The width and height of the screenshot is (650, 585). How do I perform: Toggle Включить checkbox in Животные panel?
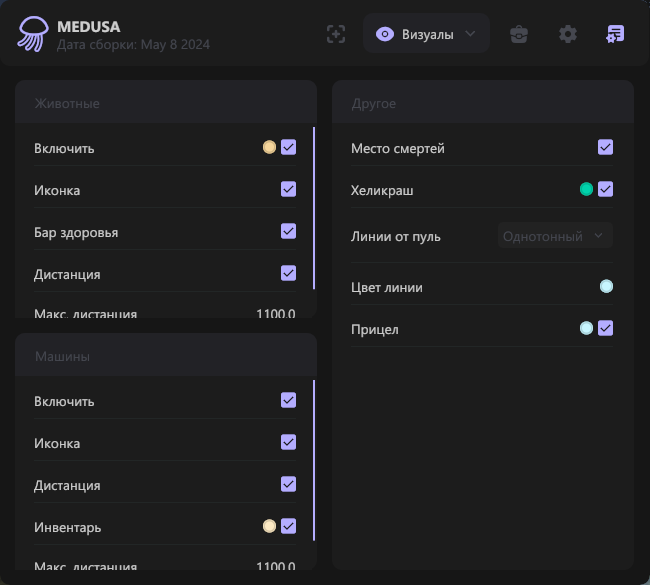(x=288, y=148)
